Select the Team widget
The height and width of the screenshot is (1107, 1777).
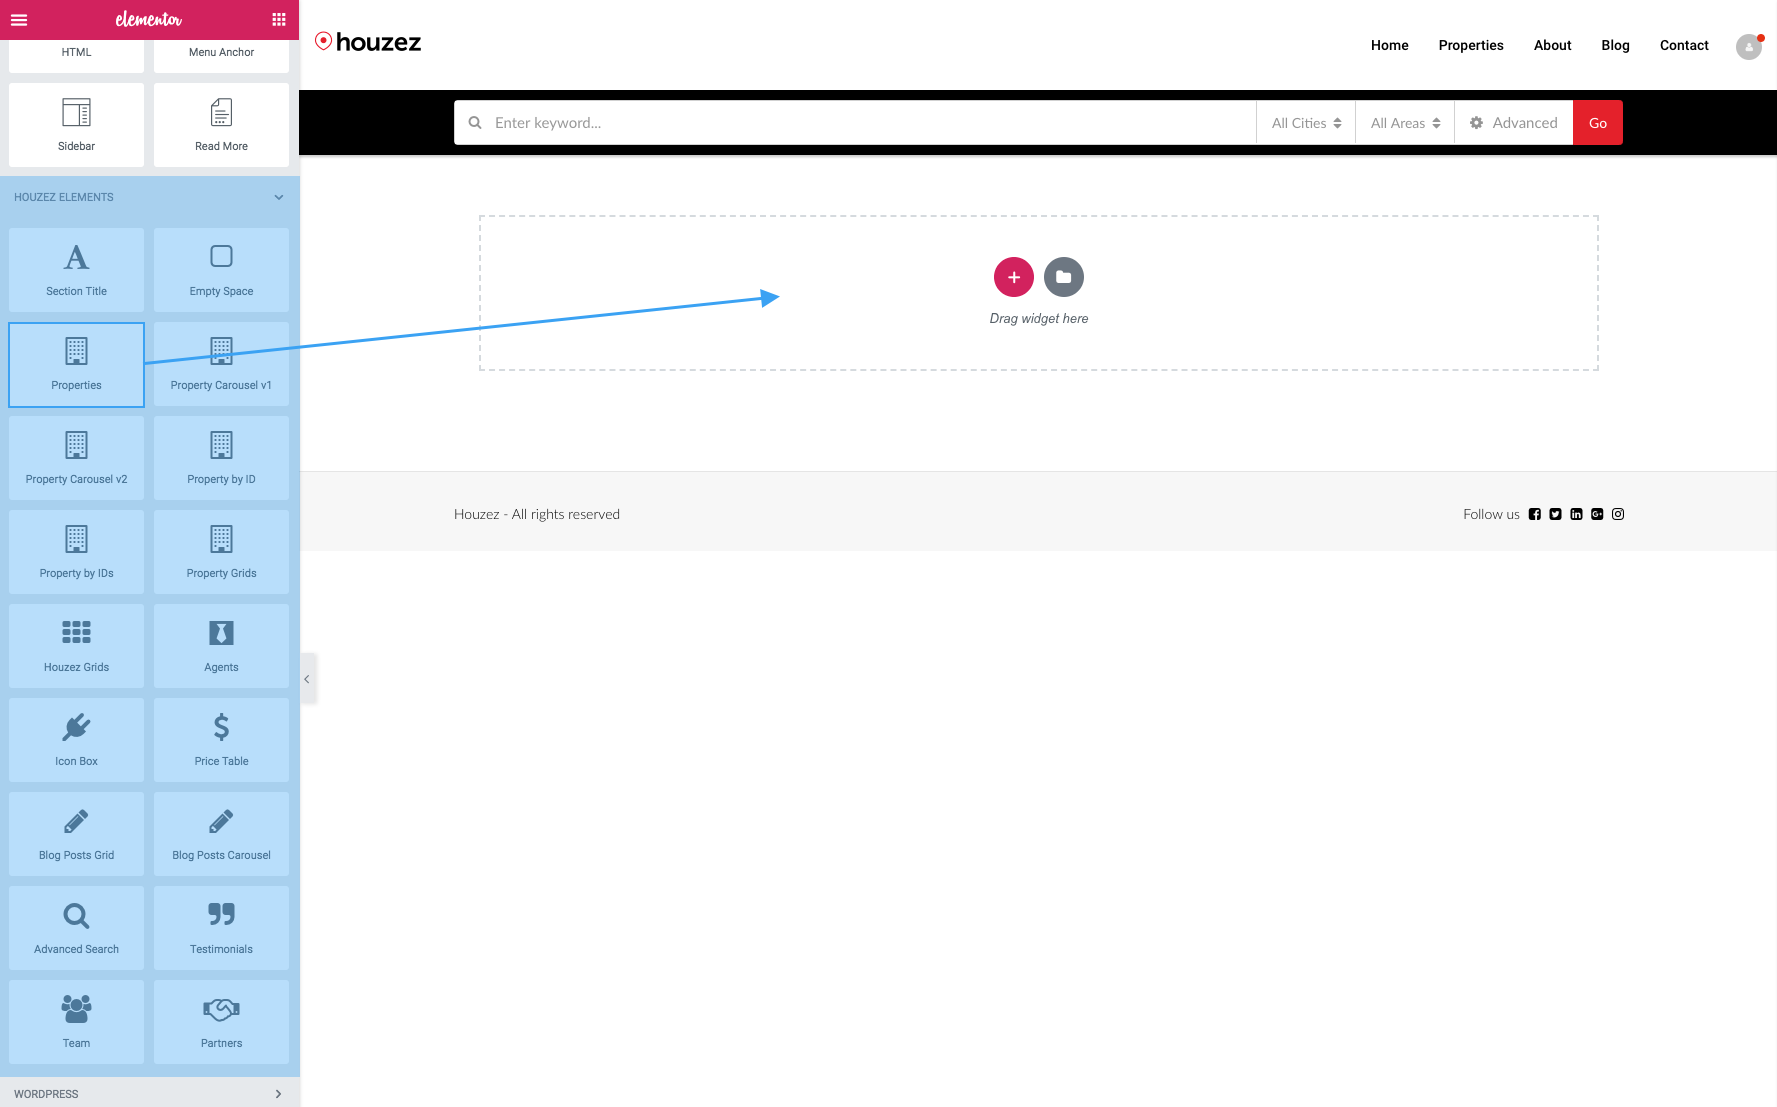point(76,1022)
